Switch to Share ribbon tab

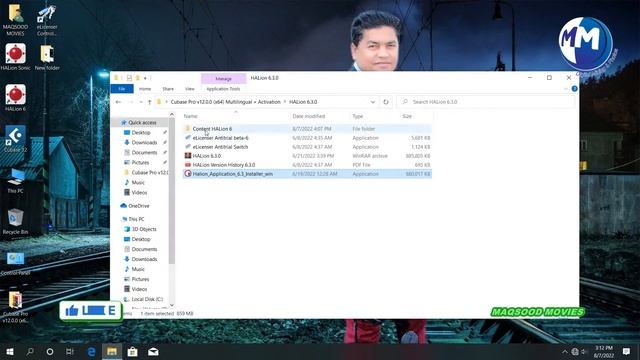pos(168,89)
